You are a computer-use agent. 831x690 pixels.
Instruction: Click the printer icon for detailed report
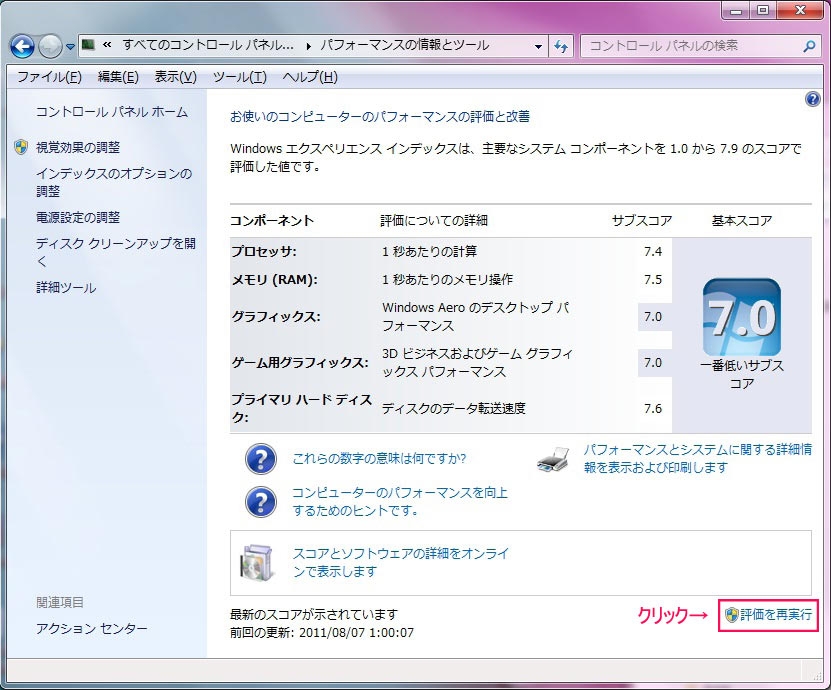pos(554,459)
